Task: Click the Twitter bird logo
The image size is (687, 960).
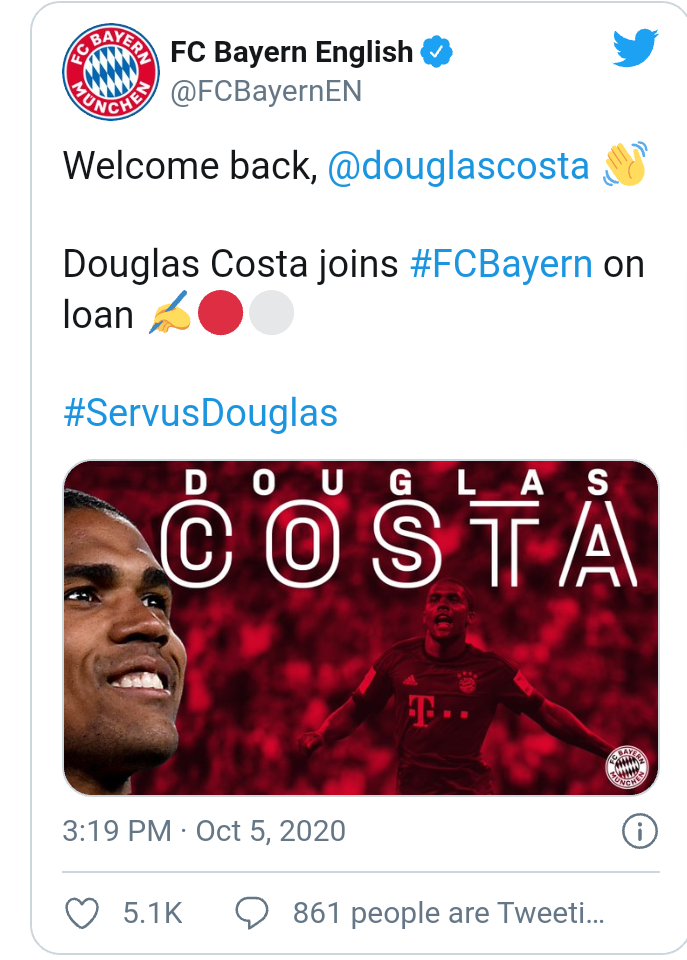Action: pyautogui.click(x=636, y=47)
